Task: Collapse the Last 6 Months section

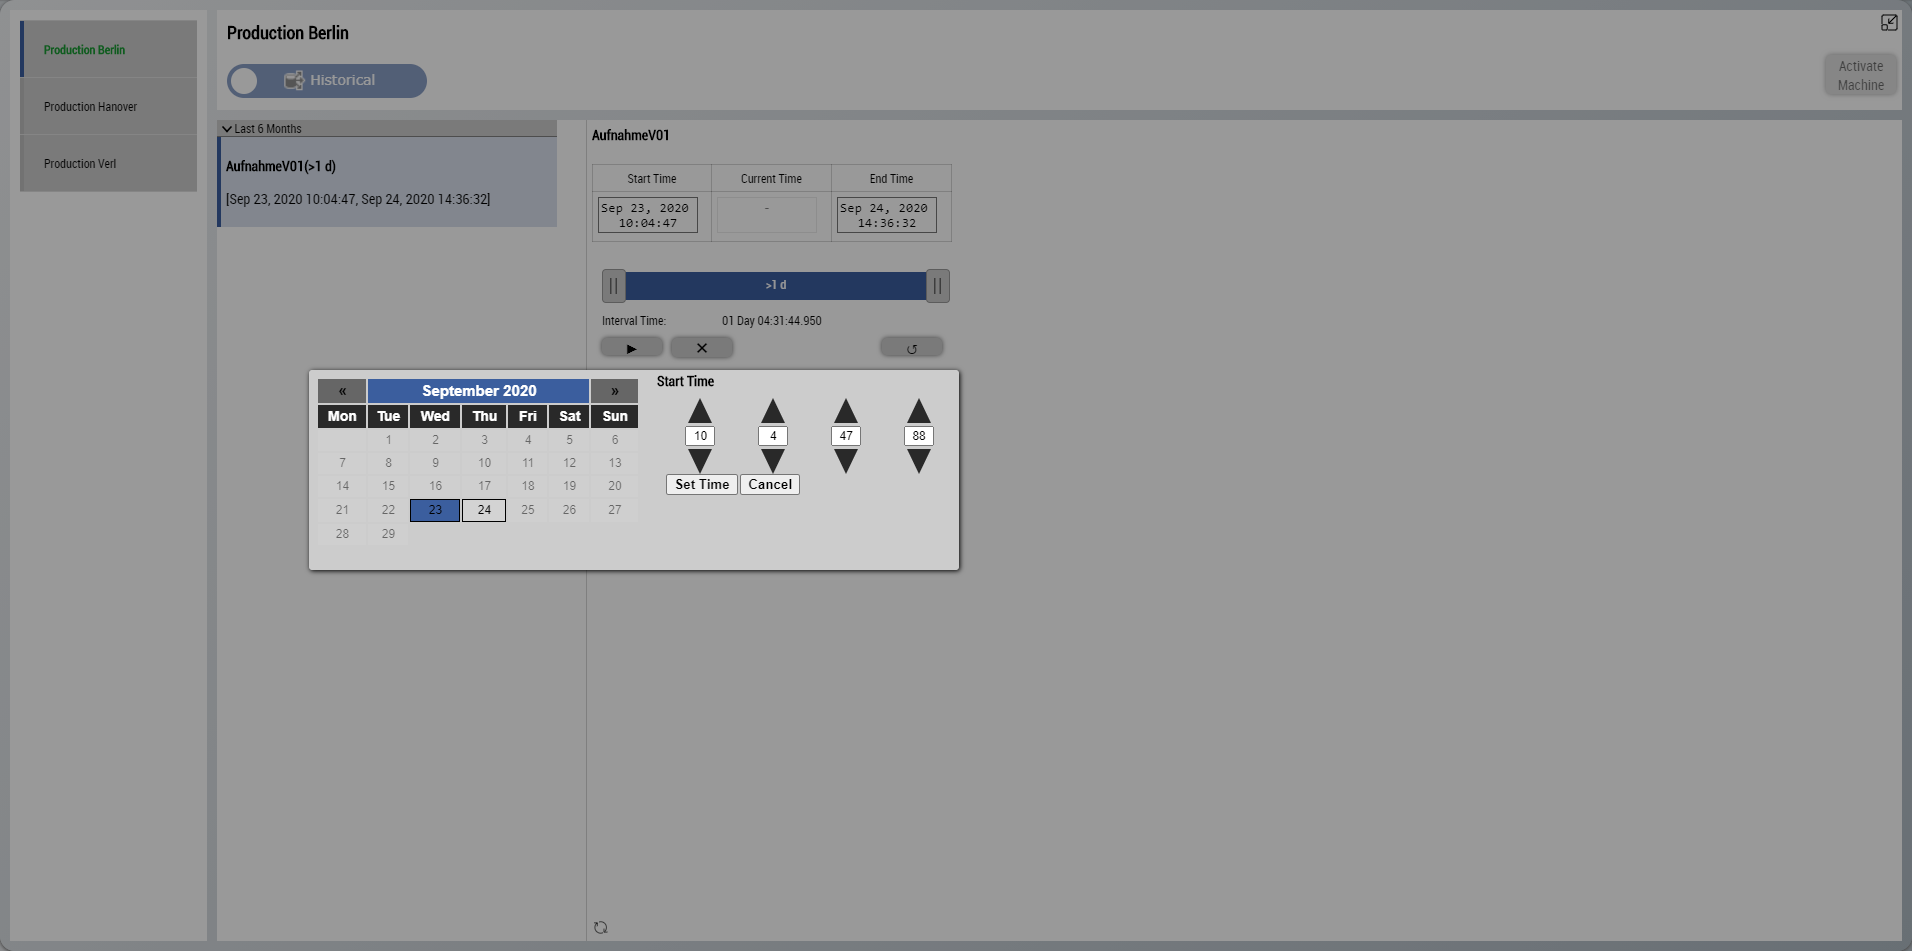Action: tap(227, 128)
